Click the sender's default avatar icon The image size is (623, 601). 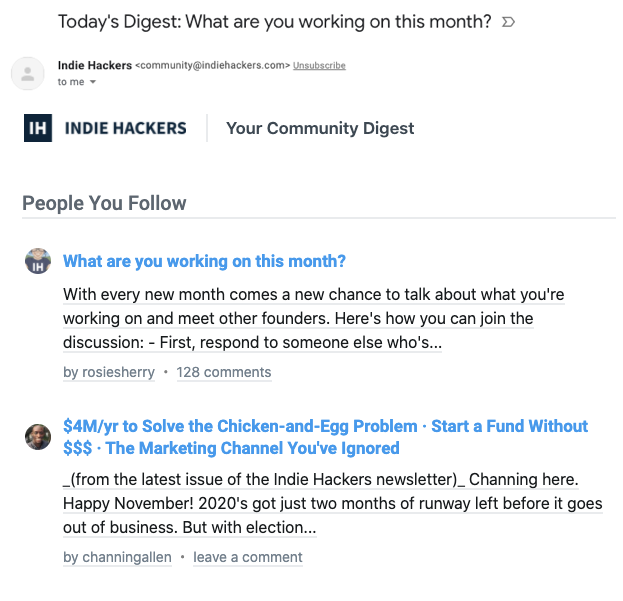coord(27,74)
